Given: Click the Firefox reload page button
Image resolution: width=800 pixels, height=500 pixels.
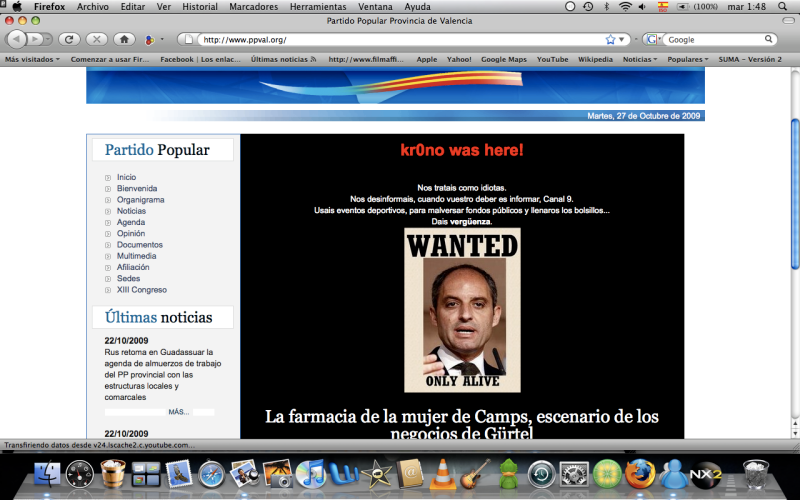Looking at the screenshot, I should pyautogui.click(x=69, y=40).
